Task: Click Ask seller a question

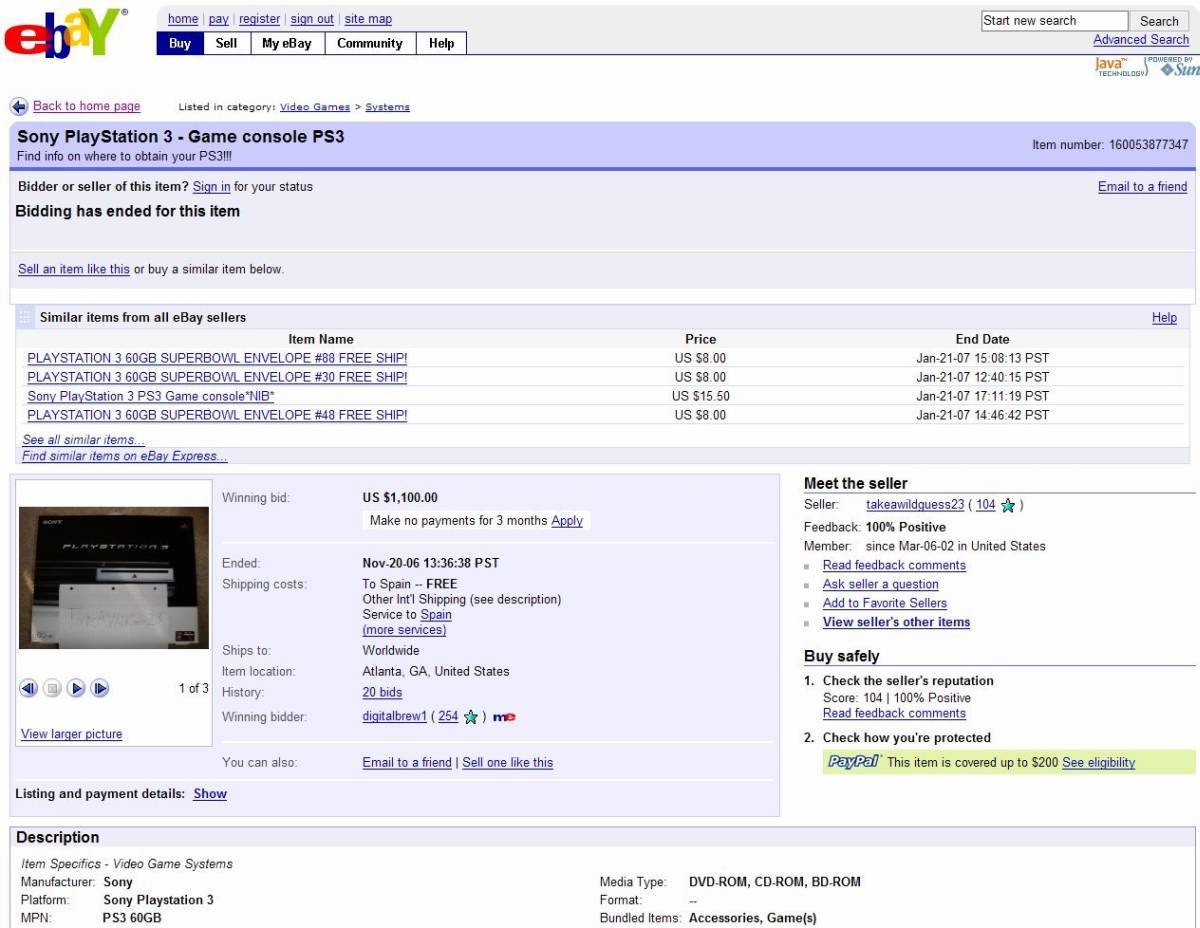Action: (x=881, y=584)
